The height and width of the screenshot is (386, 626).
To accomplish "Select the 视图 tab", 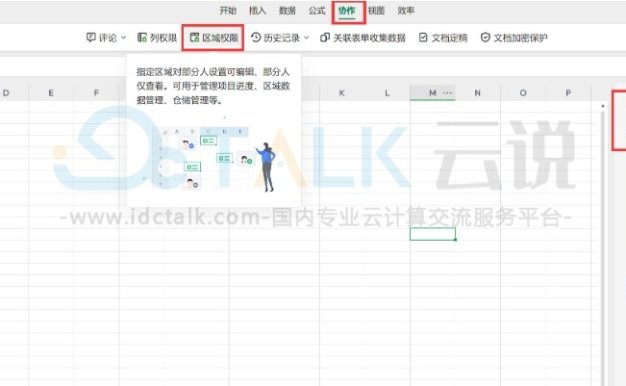I will [376, 11].
